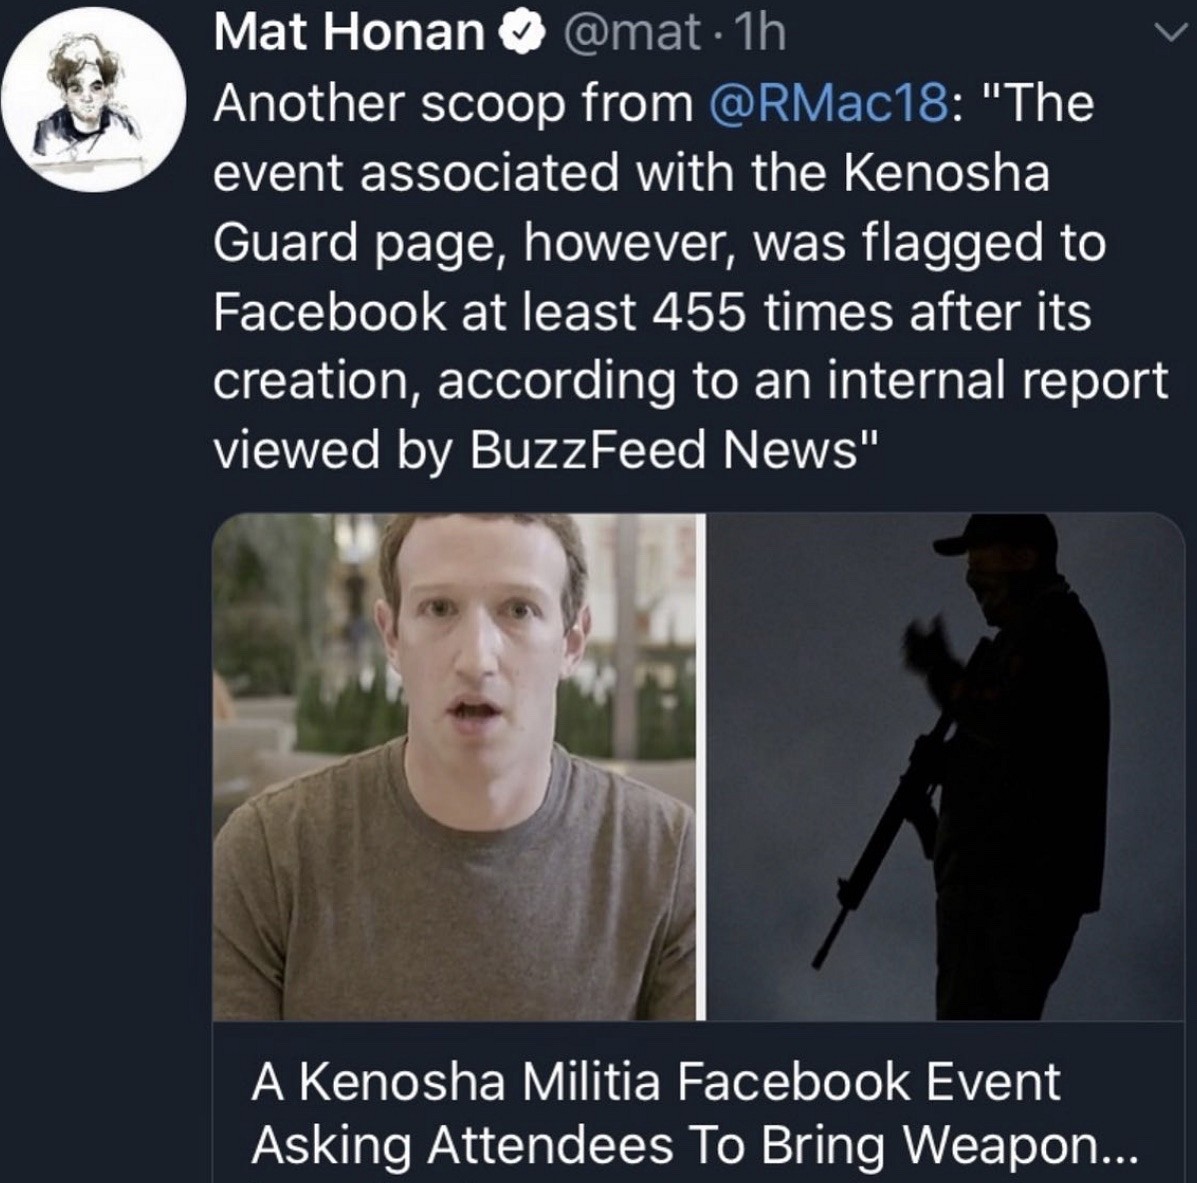Open the armed silhouette photo
Image resolution: width=1197 pixels, height=1183 pixels.
point(946,766)
